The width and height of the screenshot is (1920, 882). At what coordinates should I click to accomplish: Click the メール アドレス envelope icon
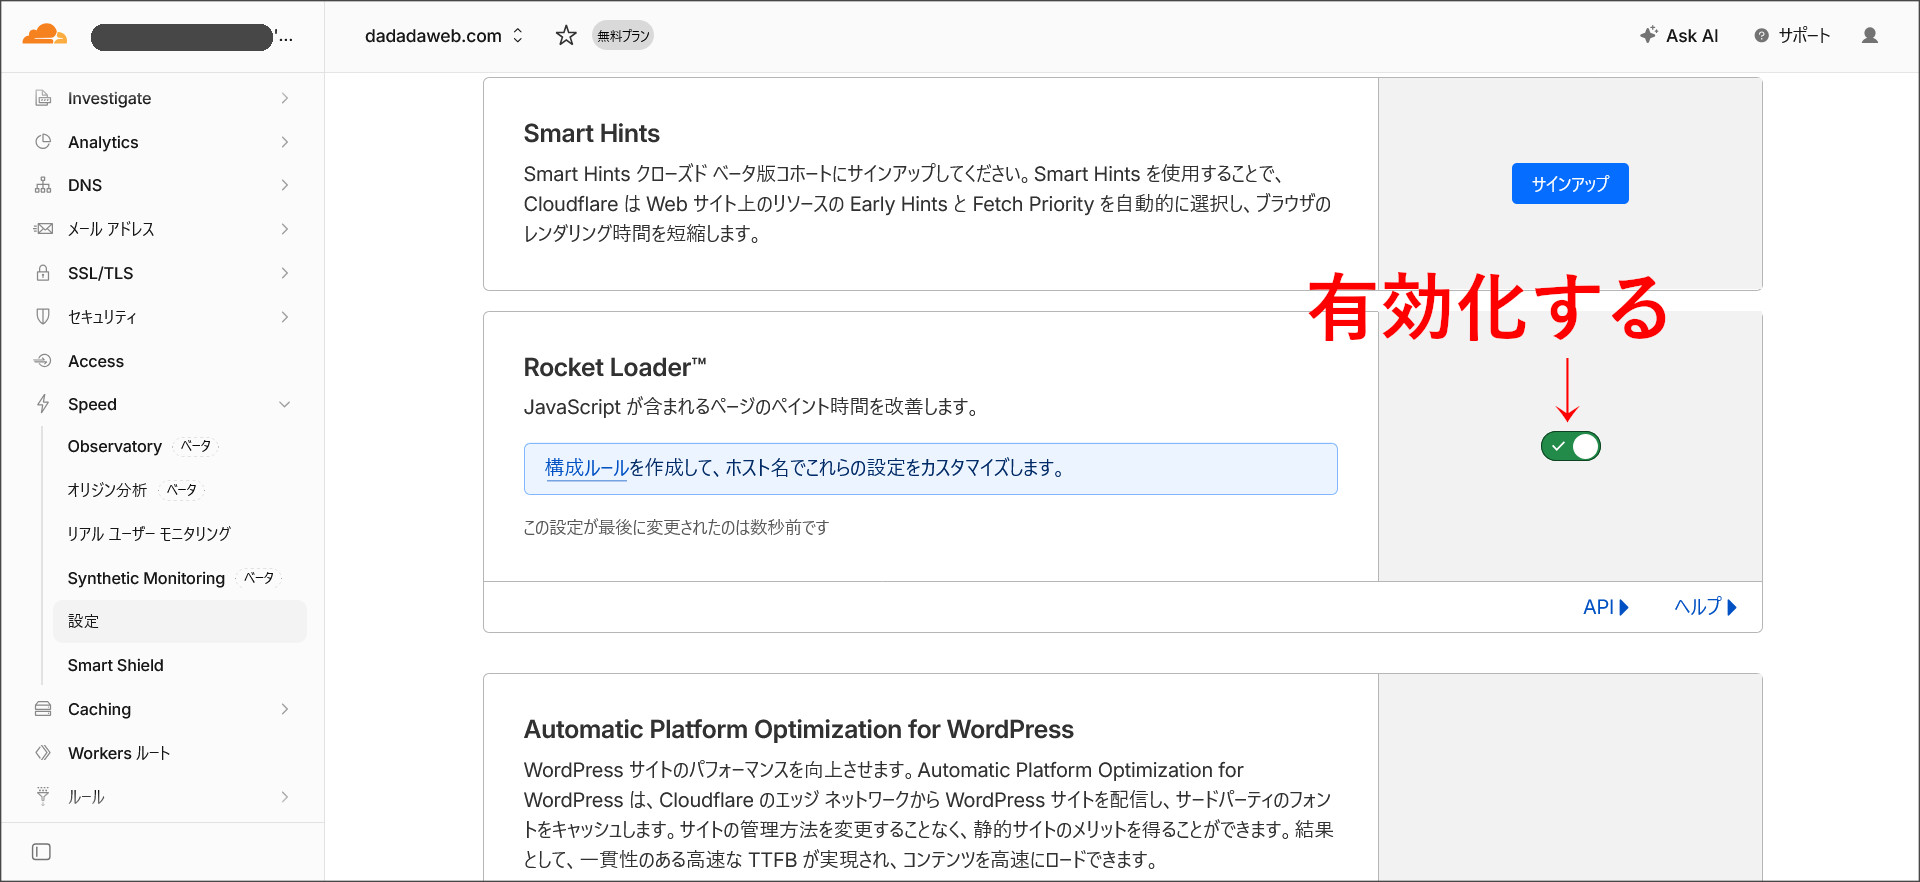click(x=43, y=229)
